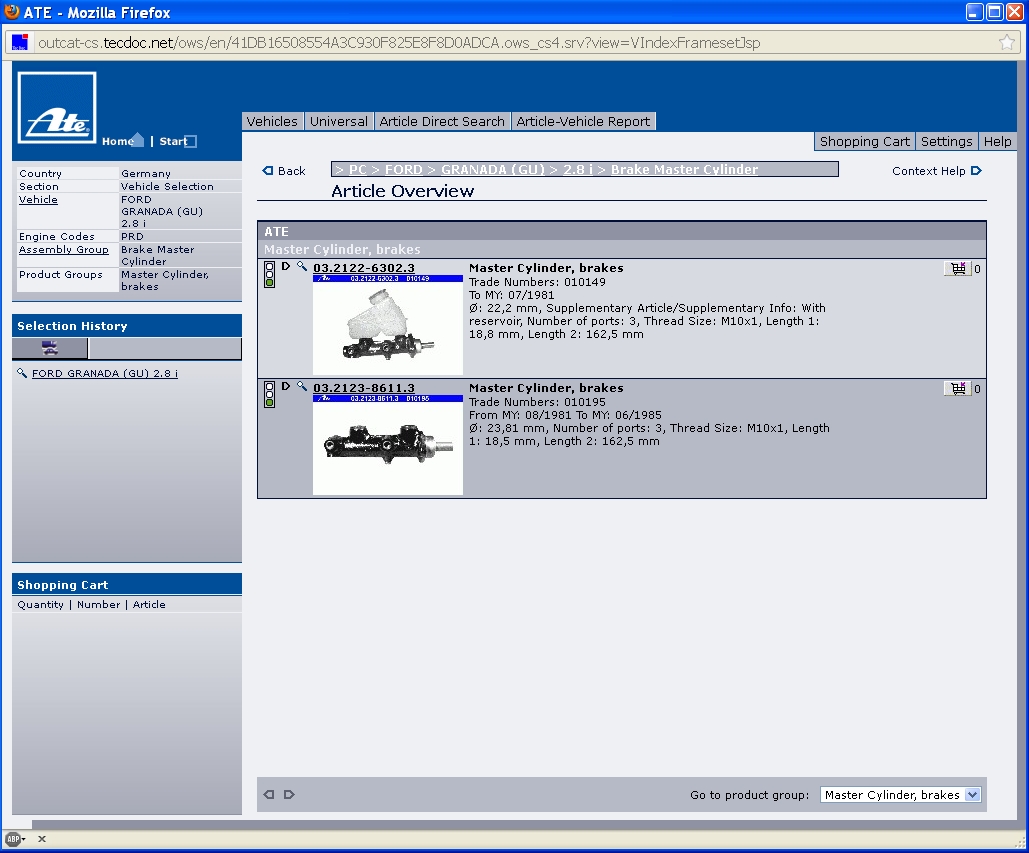Open article link 03.2122-6302.3
This screenshot has height=853, width=1029.
point(364,268)
